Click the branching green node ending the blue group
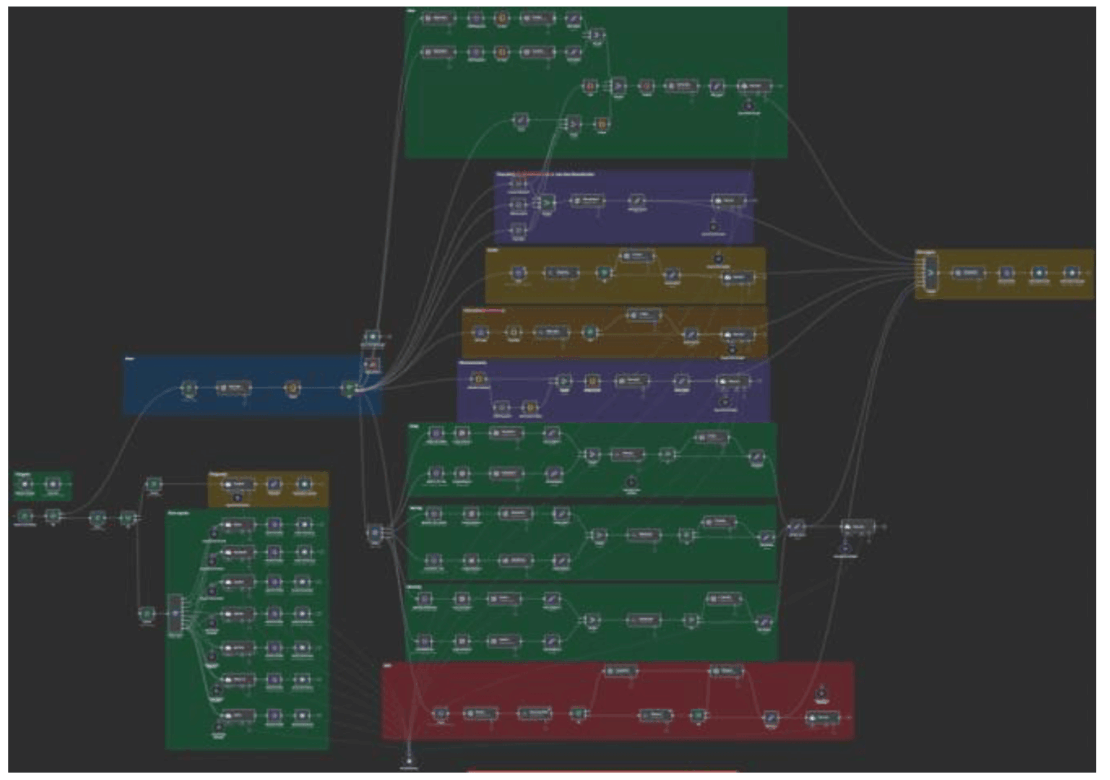 348,388
